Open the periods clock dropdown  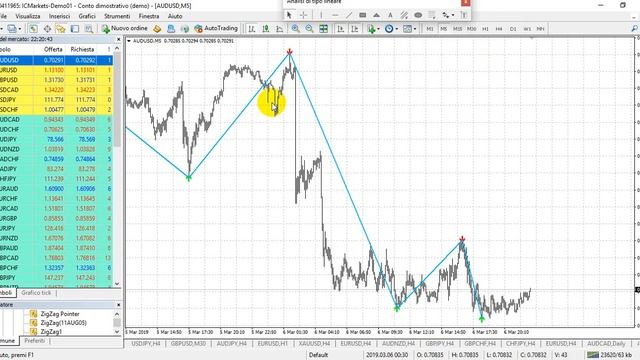click(x=391, y=29)
